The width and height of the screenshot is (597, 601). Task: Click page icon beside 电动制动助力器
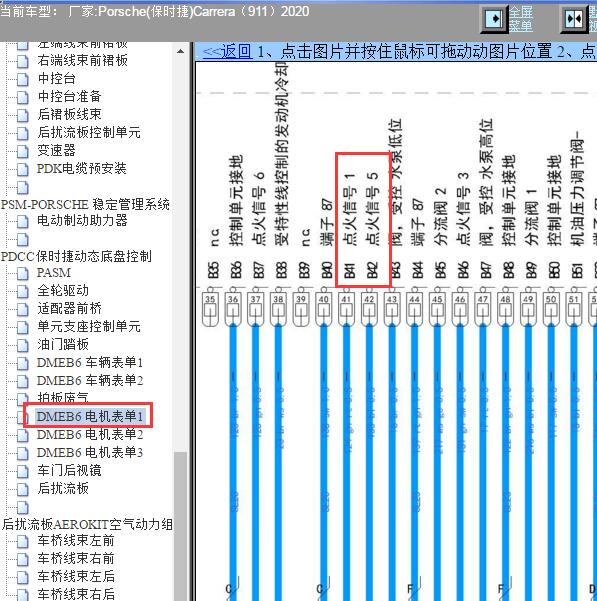tap(23, 221)
